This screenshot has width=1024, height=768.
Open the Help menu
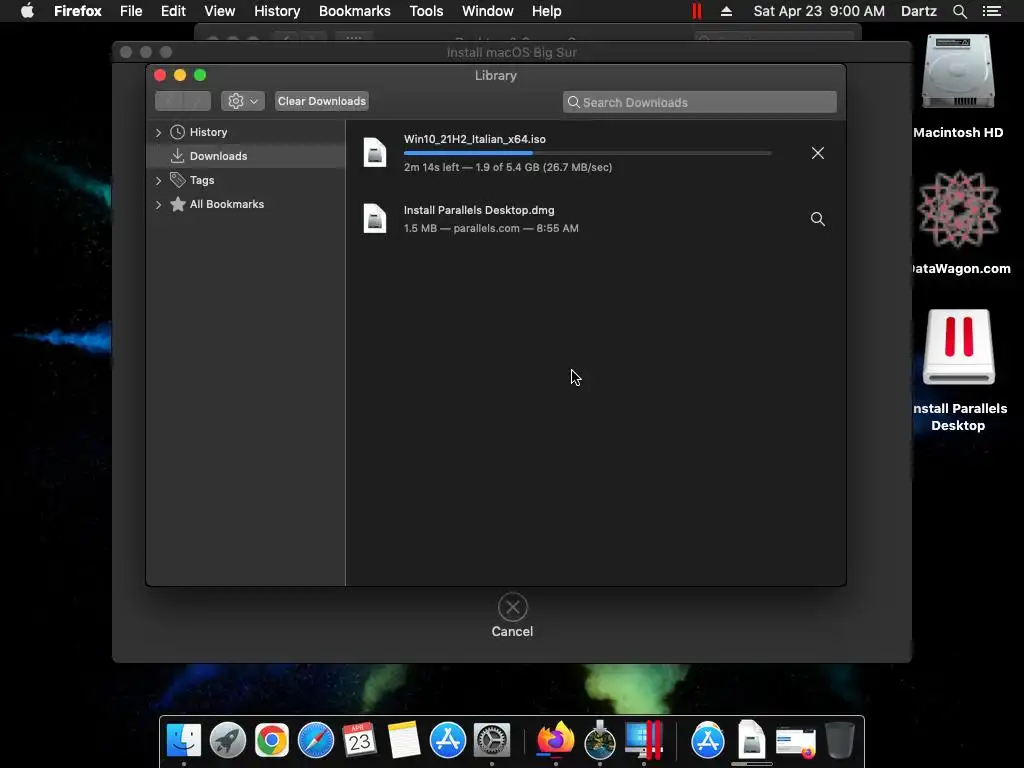click(x=547, y=11)
